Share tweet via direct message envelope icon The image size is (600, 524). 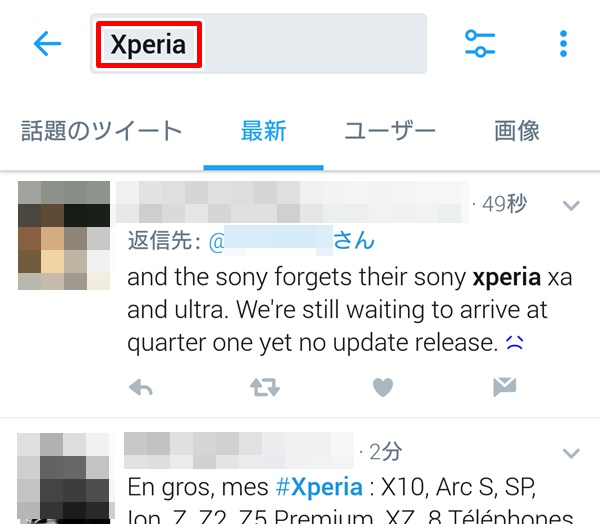click(505, 387)
